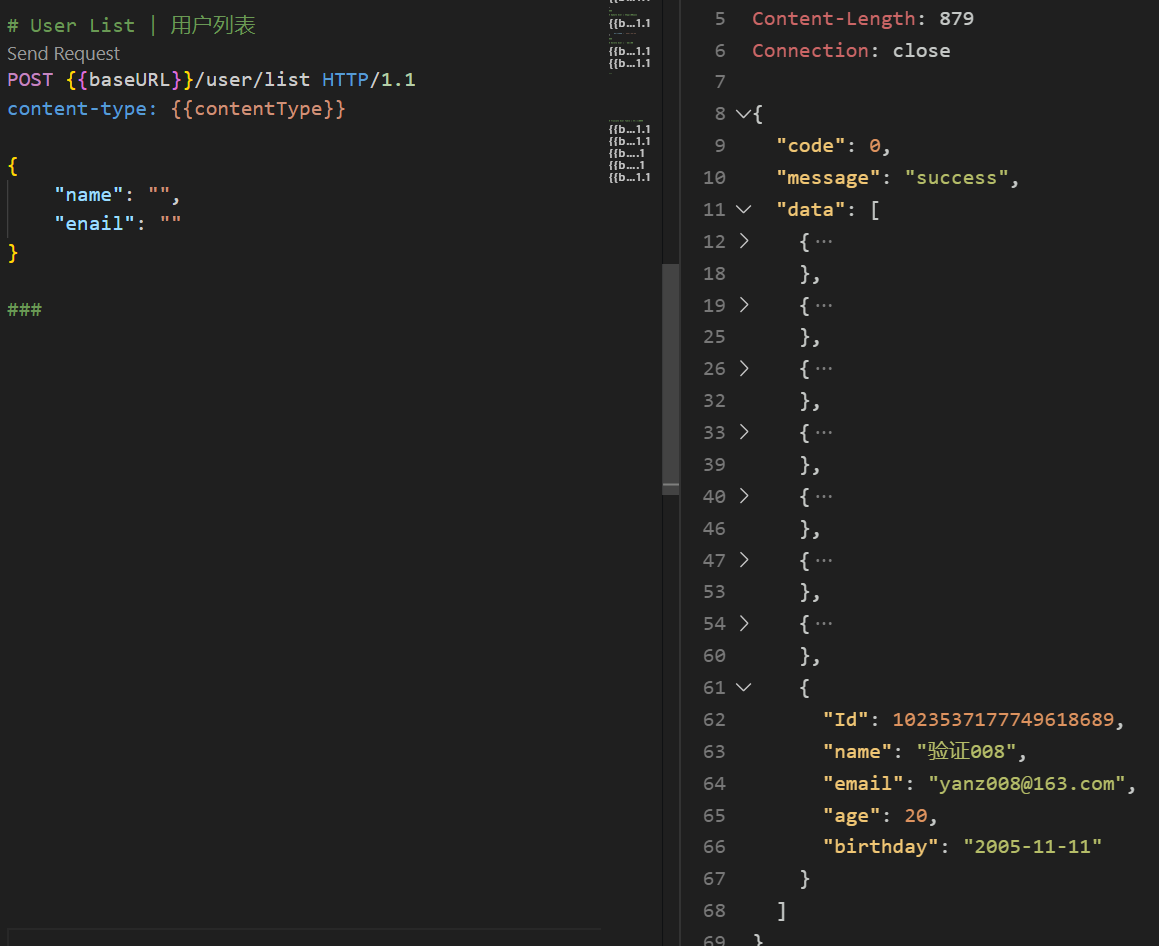Image resolution: width=1159 pixels, height=946 pixels.
Task: Collapse the "data" array fold arrow
Action: (743, 210)
